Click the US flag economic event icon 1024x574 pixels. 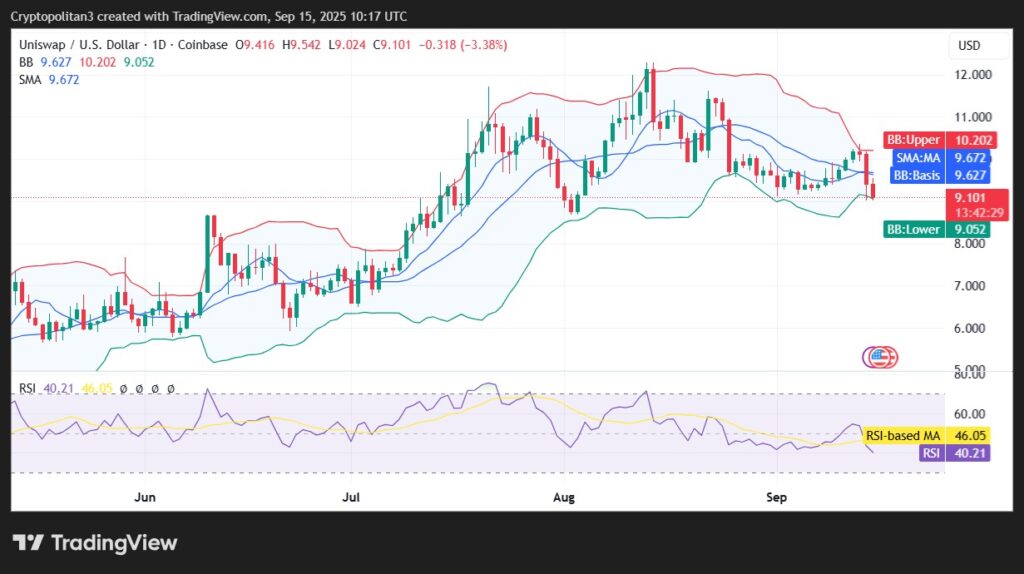coord(879,357)
